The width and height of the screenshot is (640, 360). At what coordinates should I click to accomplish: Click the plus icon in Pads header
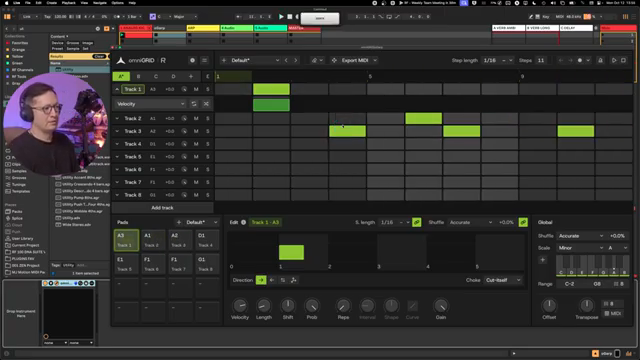(179, 222)
